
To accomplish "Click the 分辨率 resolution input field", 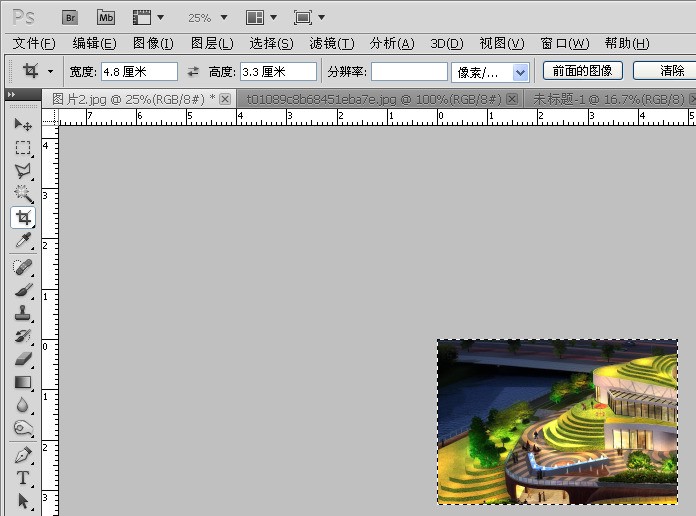I will coord(409,71).
